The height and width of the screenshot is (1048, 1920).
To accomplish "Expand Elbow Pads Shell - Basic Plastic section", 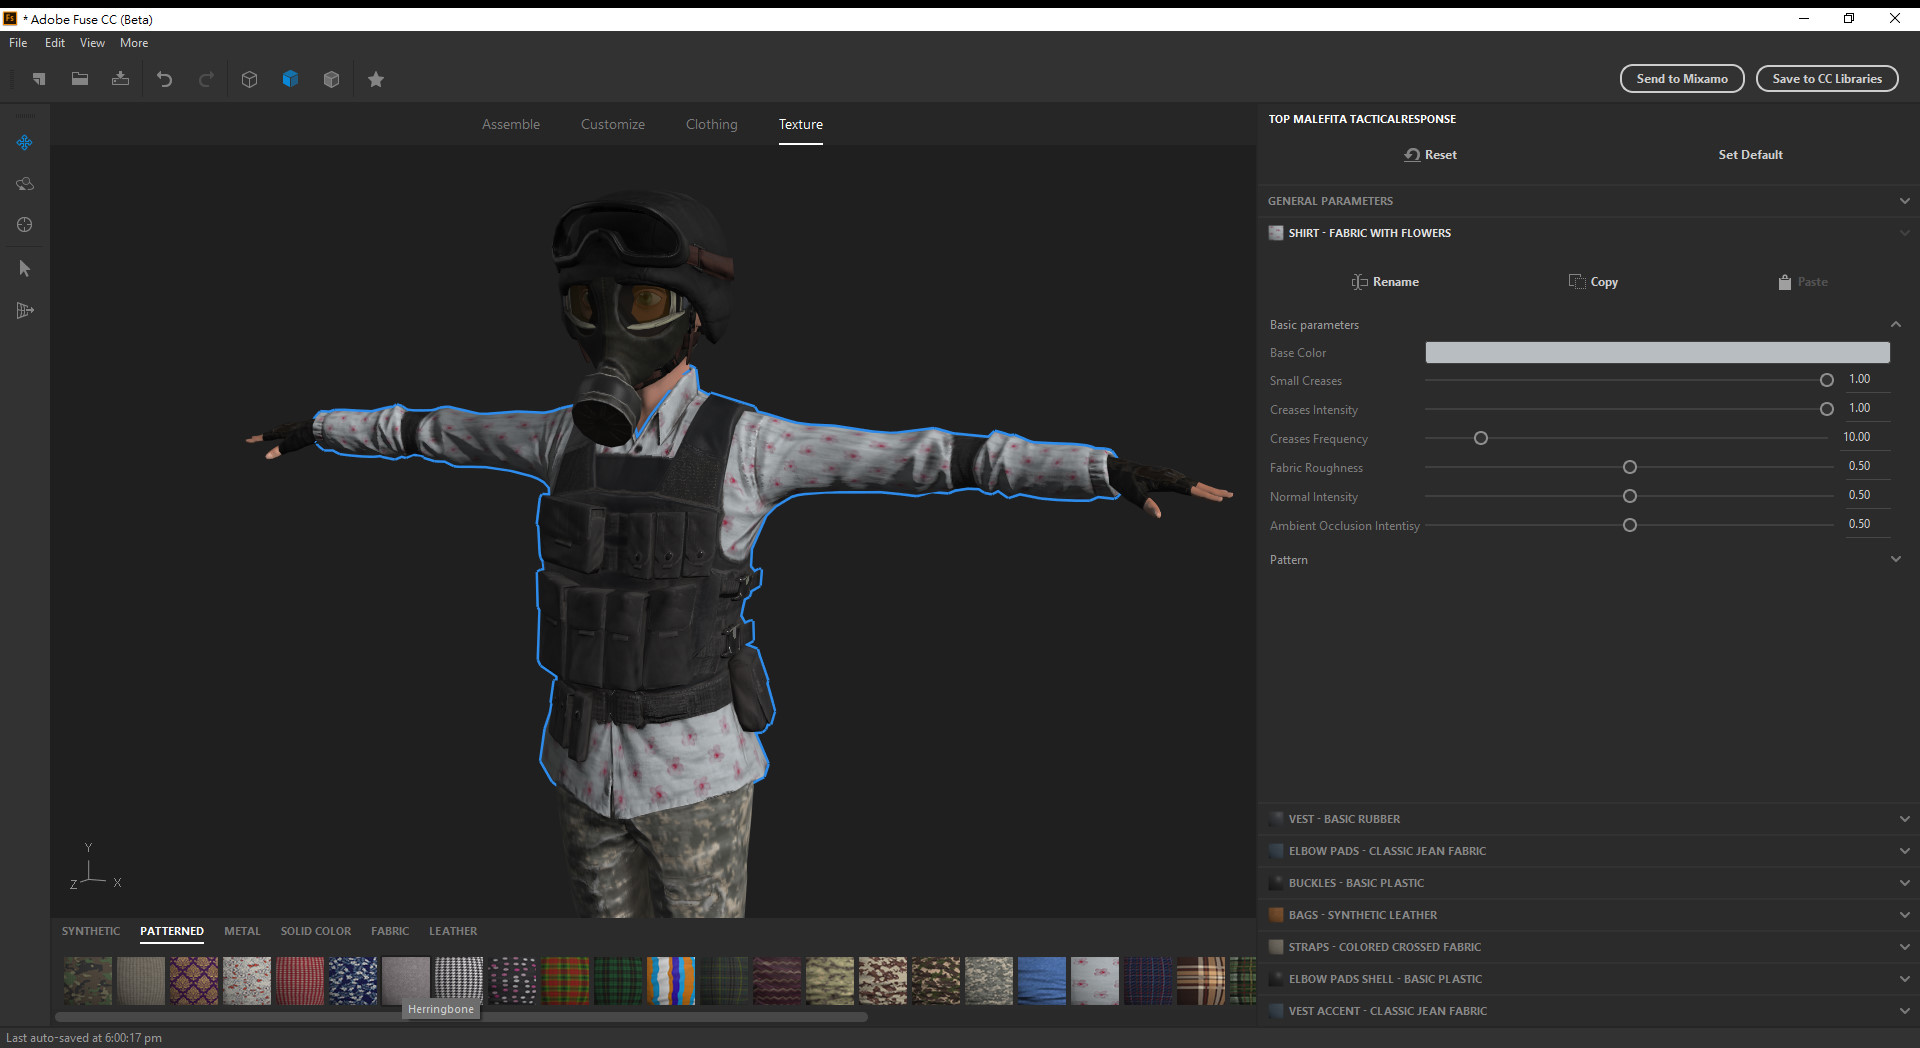I will coord(1588,979).
